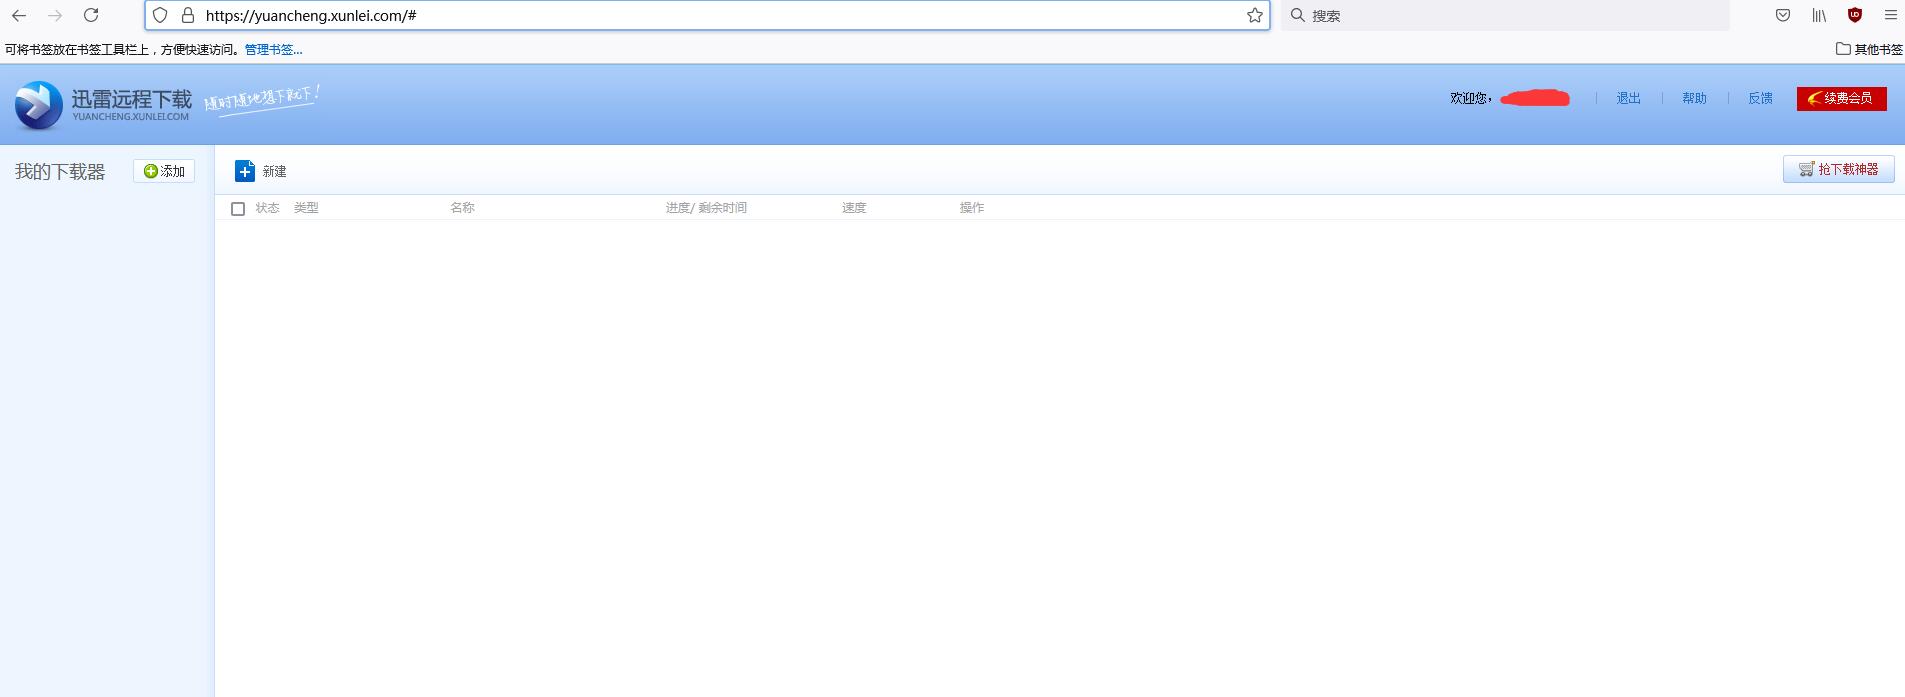1905x697 pixels.
Task: Click the browser back arrow
Action: click(19, 15)
